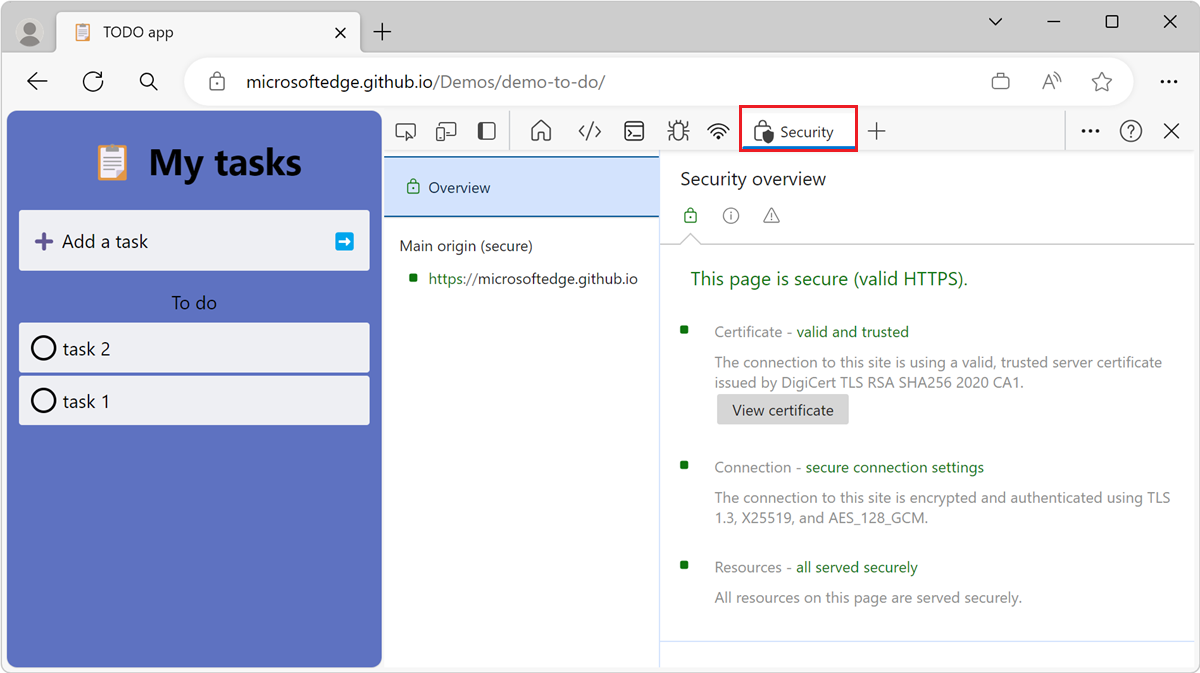The width and height of the screenshot is (1200, 673).
Task: Click the browser search icon
Action: pos(148,82)
